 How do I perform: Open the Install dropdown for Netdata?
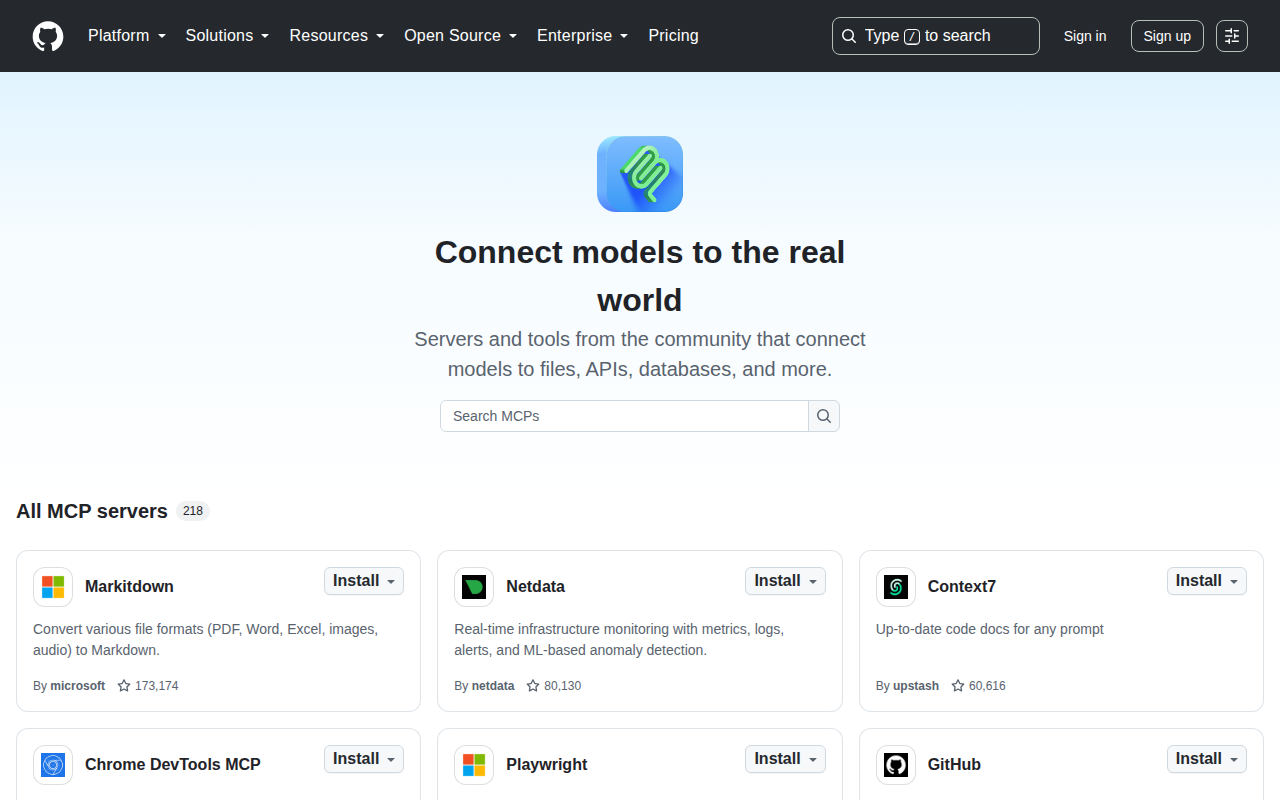pos(785,581)
